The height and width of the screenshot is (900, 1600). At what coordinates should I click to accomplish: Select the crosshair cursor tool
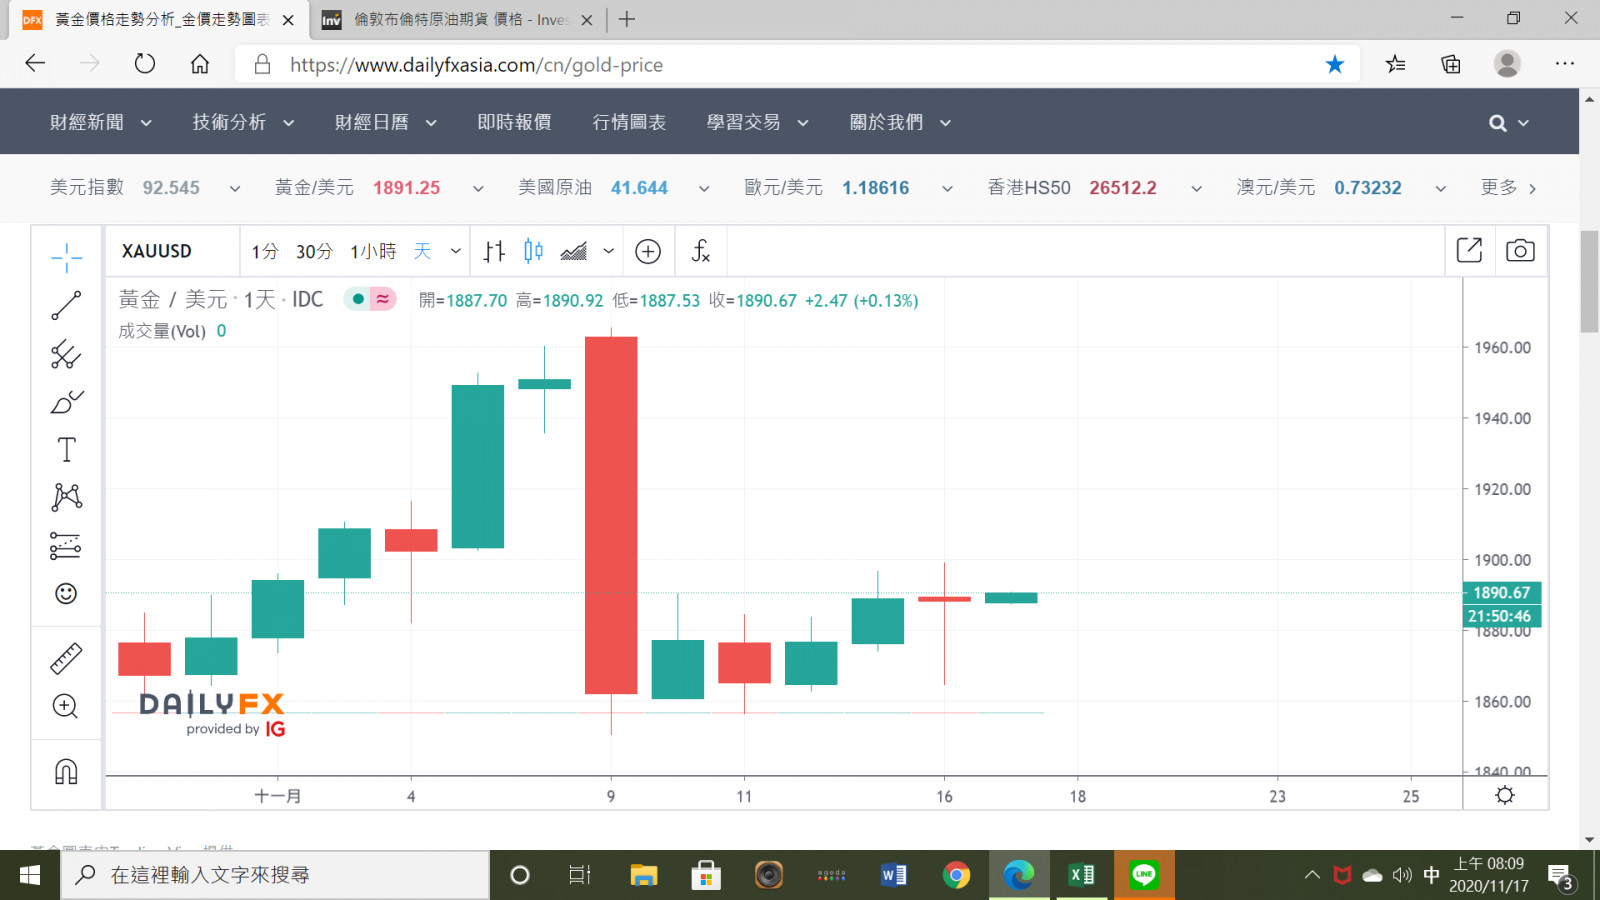(x=66, y=257)
